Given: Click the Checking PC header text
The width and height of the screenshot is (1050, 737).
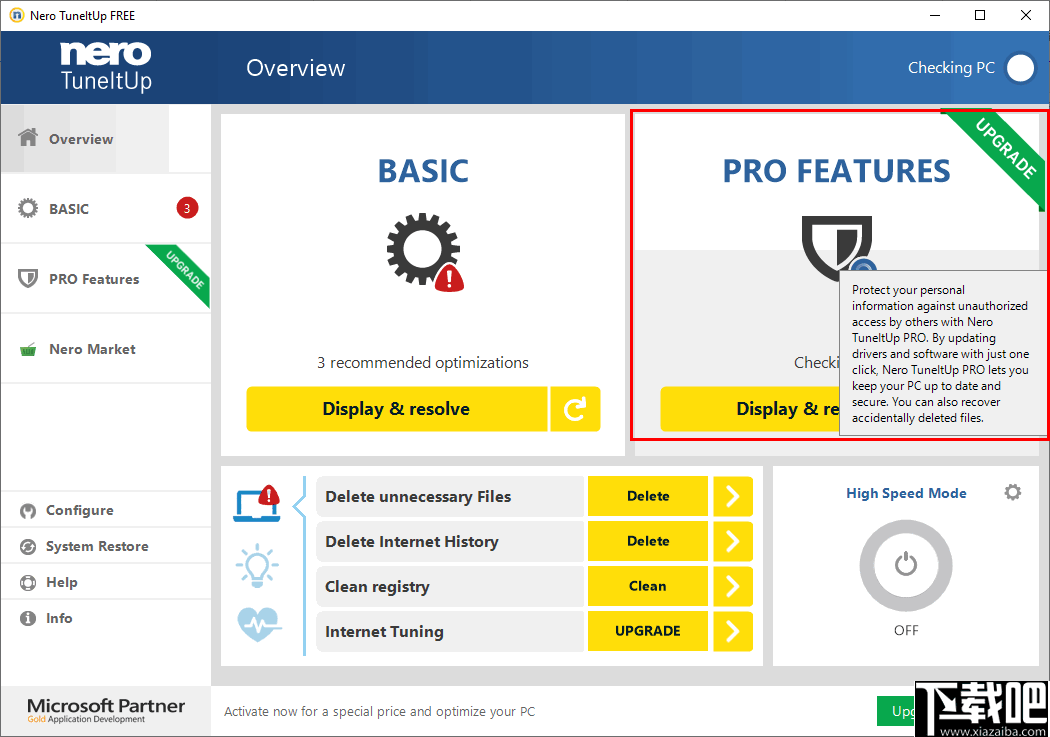Looking at the screenshot, I should coord(951,68).
